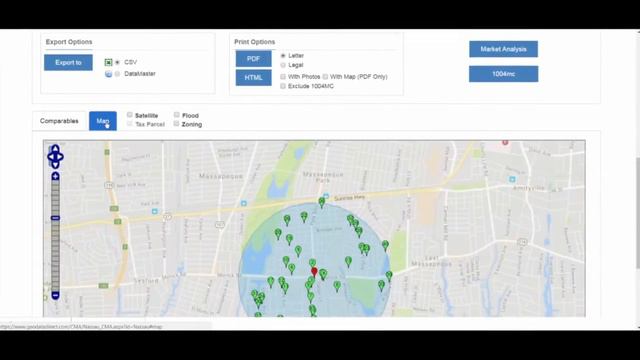Click the train station icon near Massapequa Park
The width and height of the screenshot is (640, 360).
pyautogui.click(x=326, y=196)
